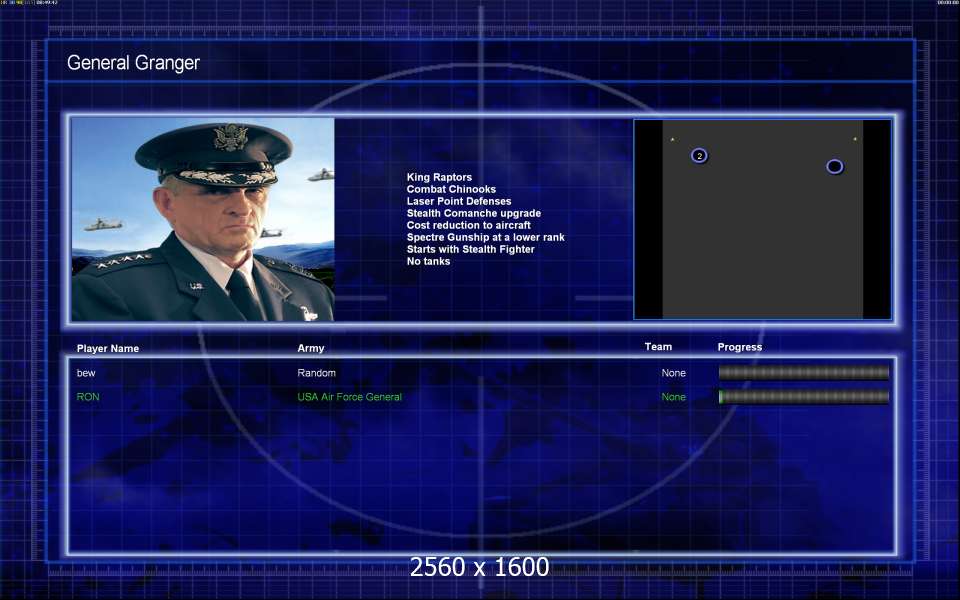Click RON's loading progress bar
This screenshot has width=960, height=600.
tap(803, 397)
